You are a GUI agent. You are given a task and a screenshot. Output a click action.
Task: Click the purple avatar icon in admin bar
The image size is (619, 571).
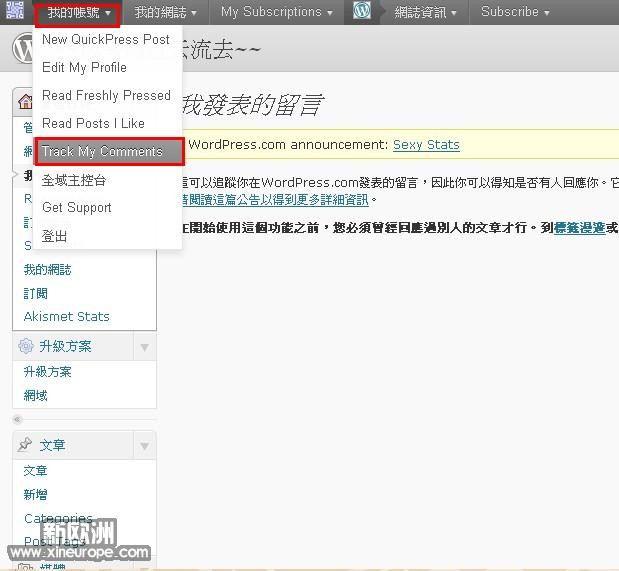point(15,10)
